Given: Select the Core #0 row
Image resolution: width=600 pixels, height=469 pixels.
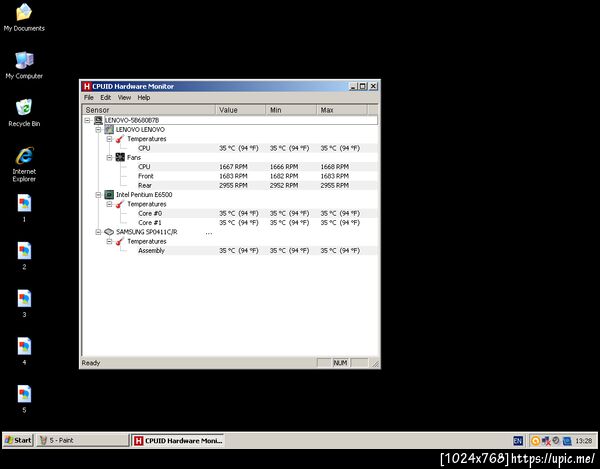Looking at the screenshot, I should tap(230, 213).
